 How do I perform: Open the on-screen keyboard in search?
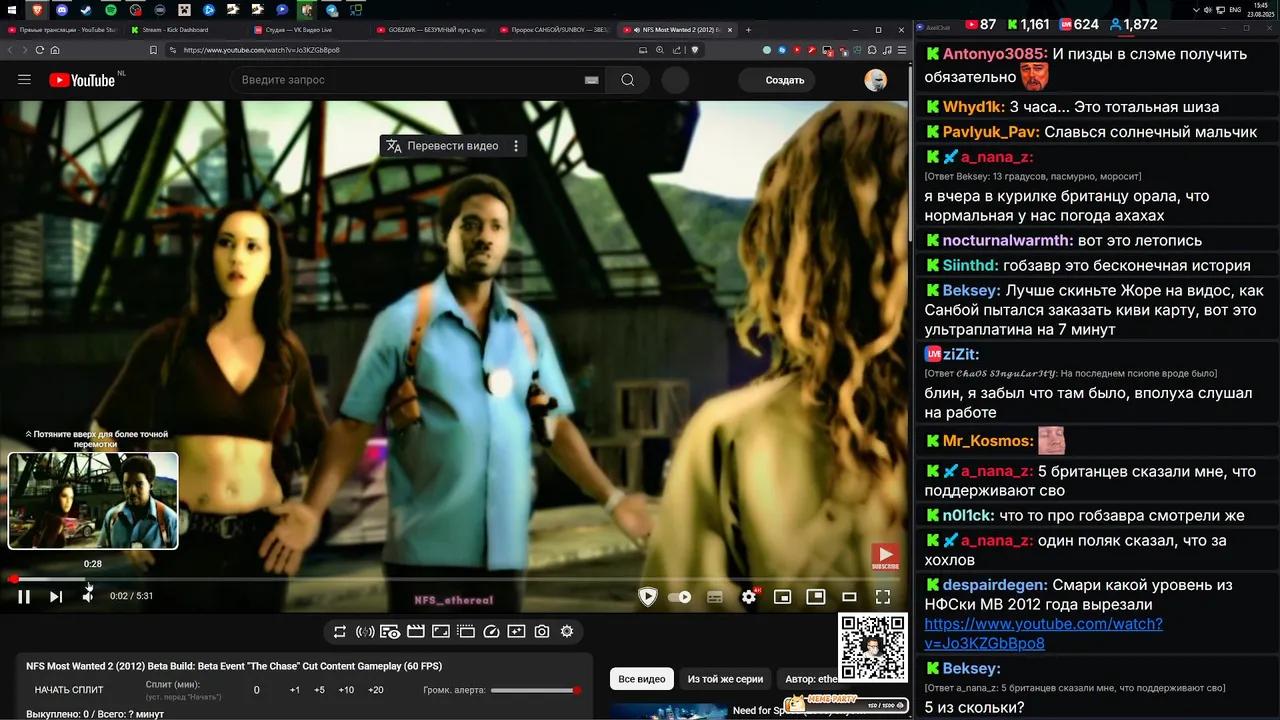click(591, 80)
